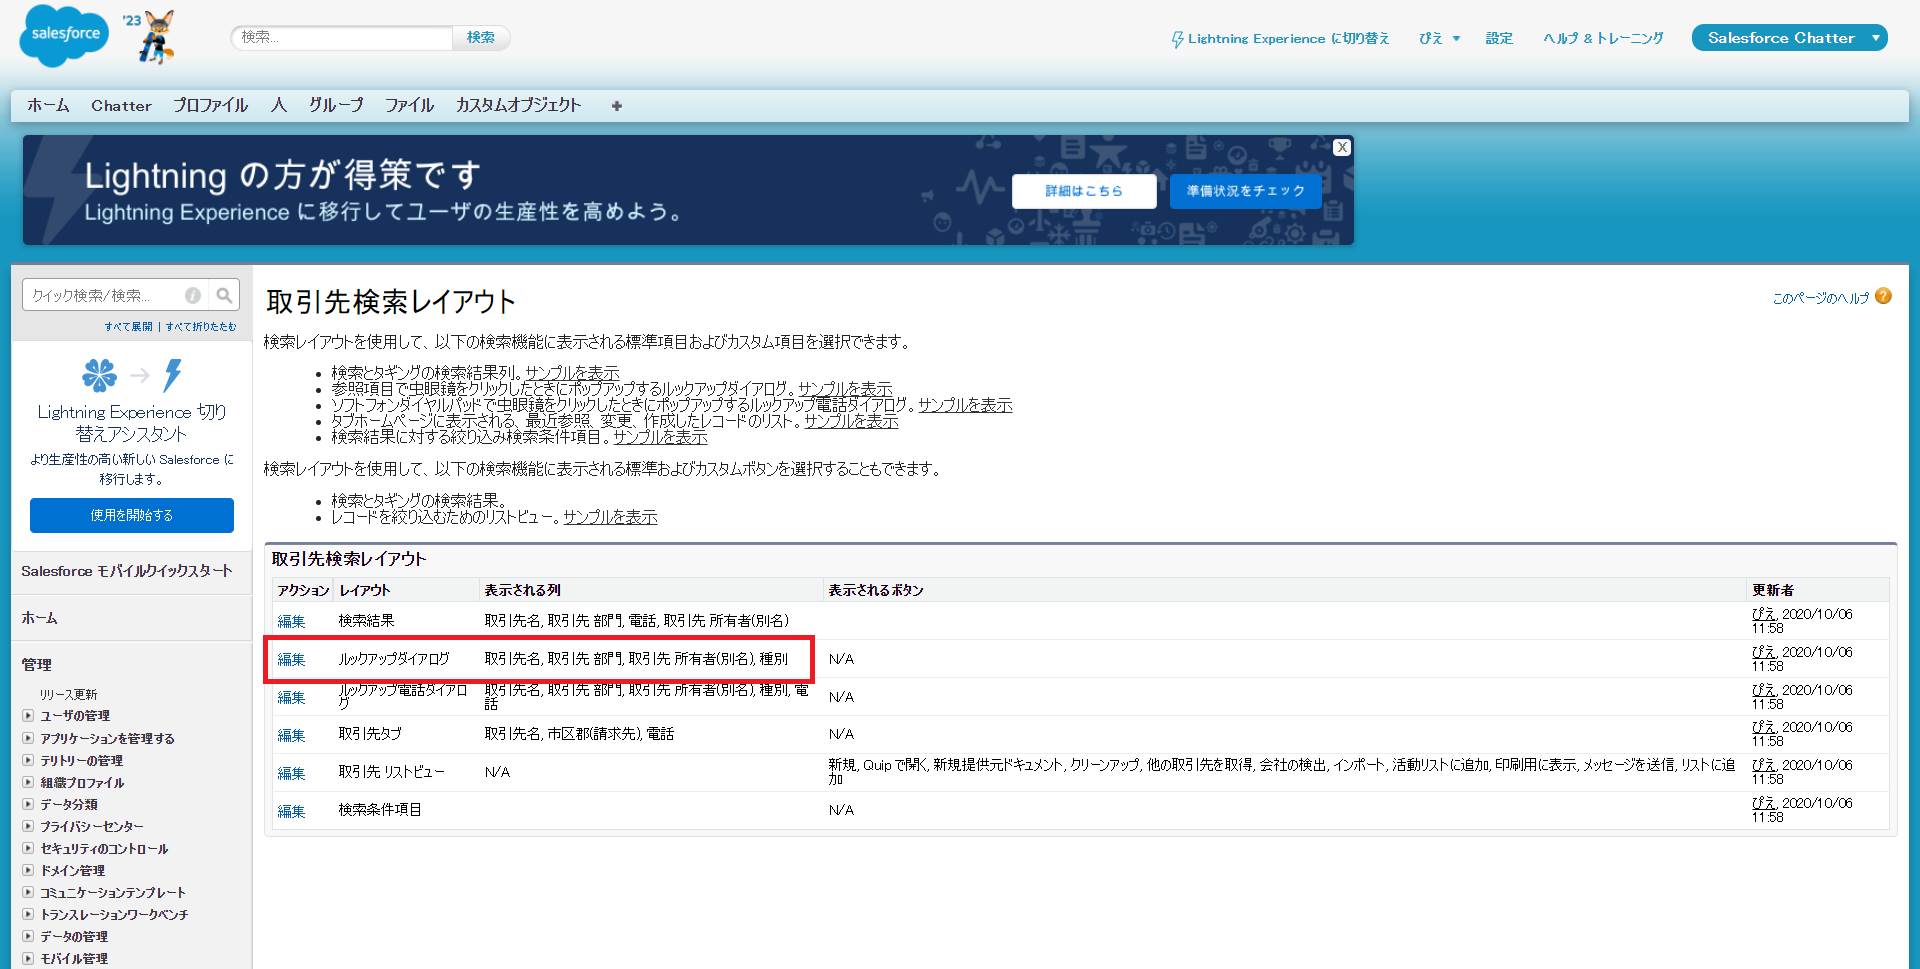
Task: Click the 使用を開始する button
Action: [132, 515]
